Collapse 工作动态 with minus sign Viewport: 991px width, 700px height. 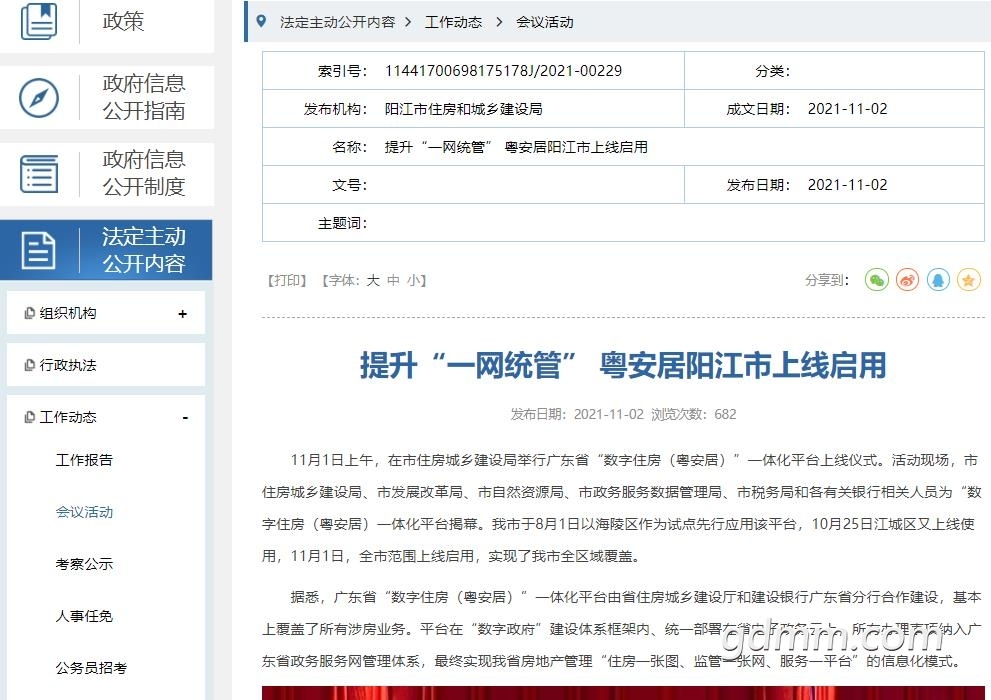click(185, 418)
